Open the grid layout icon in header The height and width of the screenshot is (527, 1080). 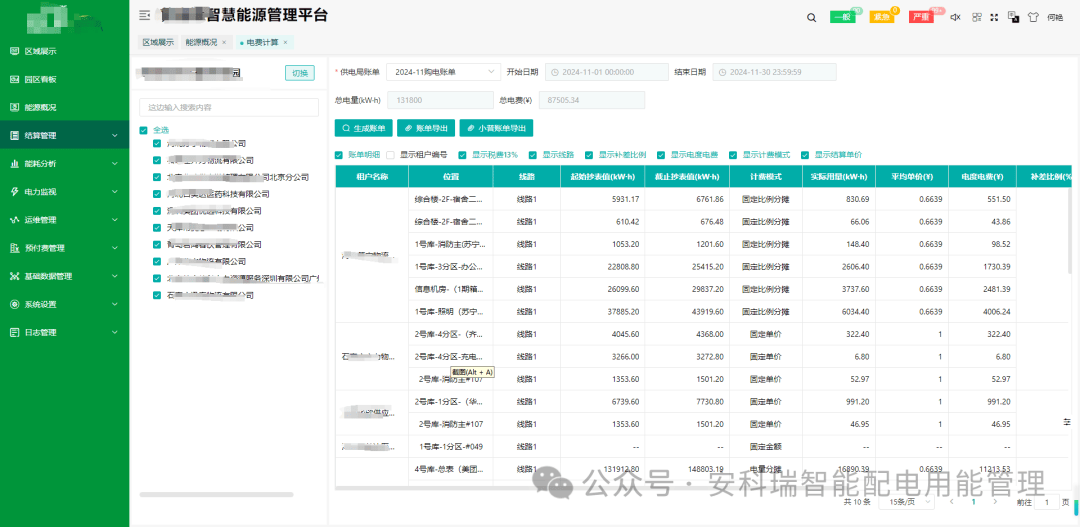coord(976,17)
